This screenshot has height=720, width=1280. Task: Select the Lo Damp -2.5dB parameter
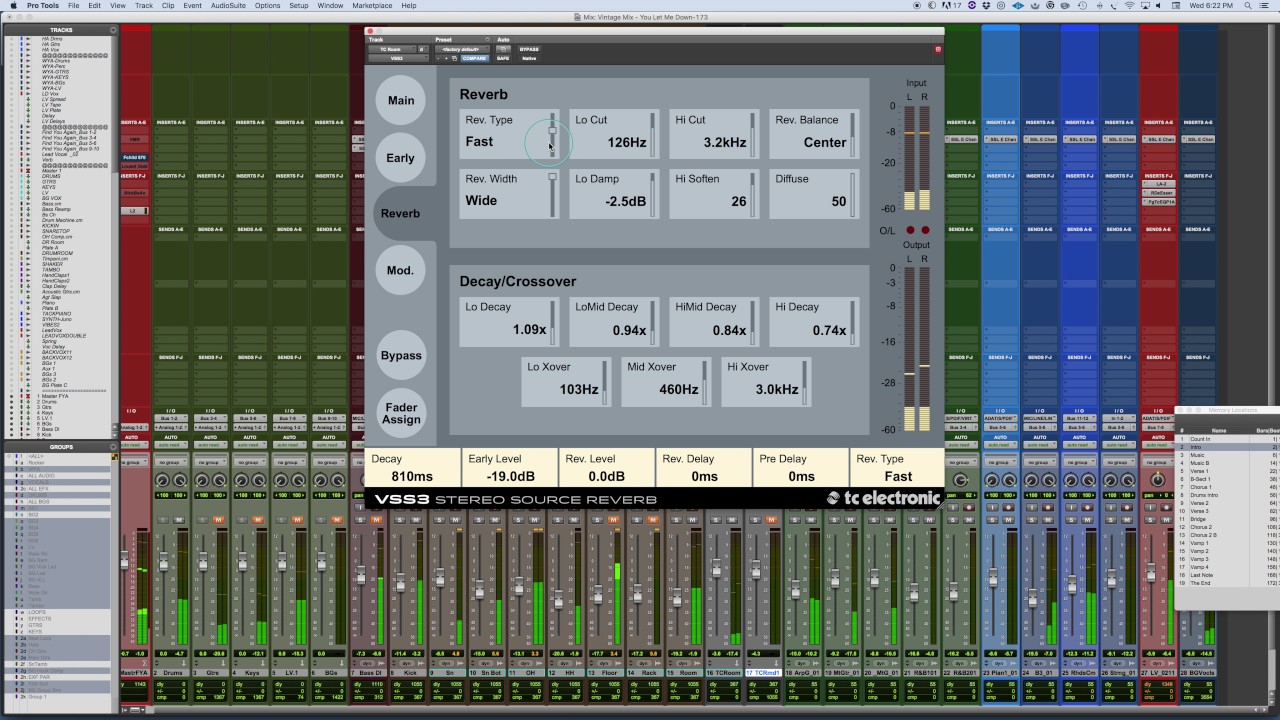pyautogui.click(x=614, y=193)
